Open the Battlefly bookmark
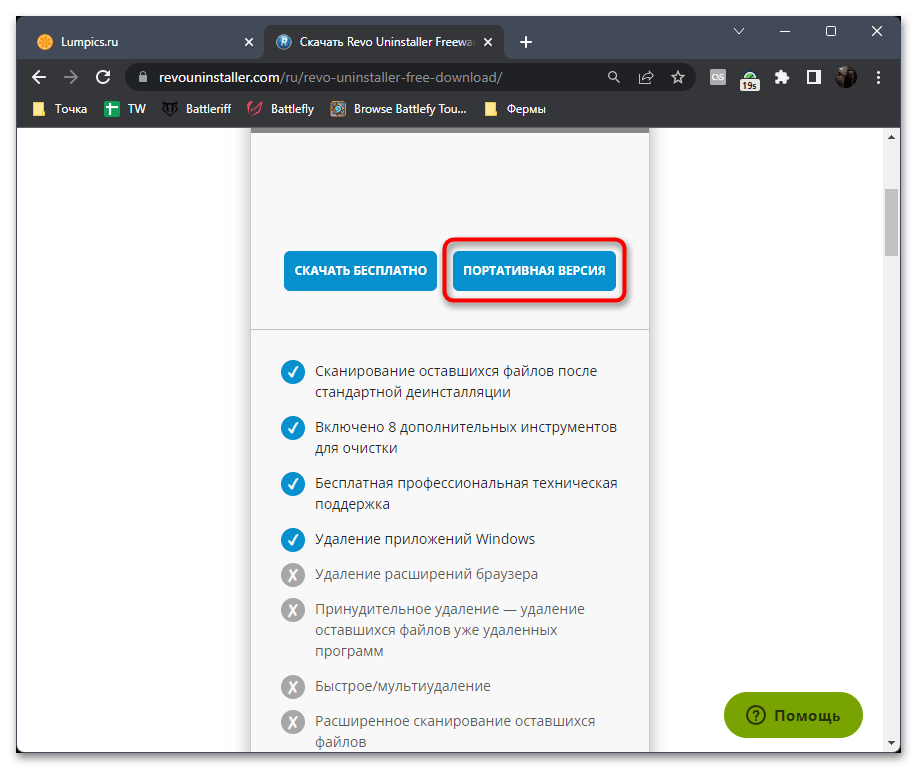This screenshot has width=917, height=769. point(281,109)
